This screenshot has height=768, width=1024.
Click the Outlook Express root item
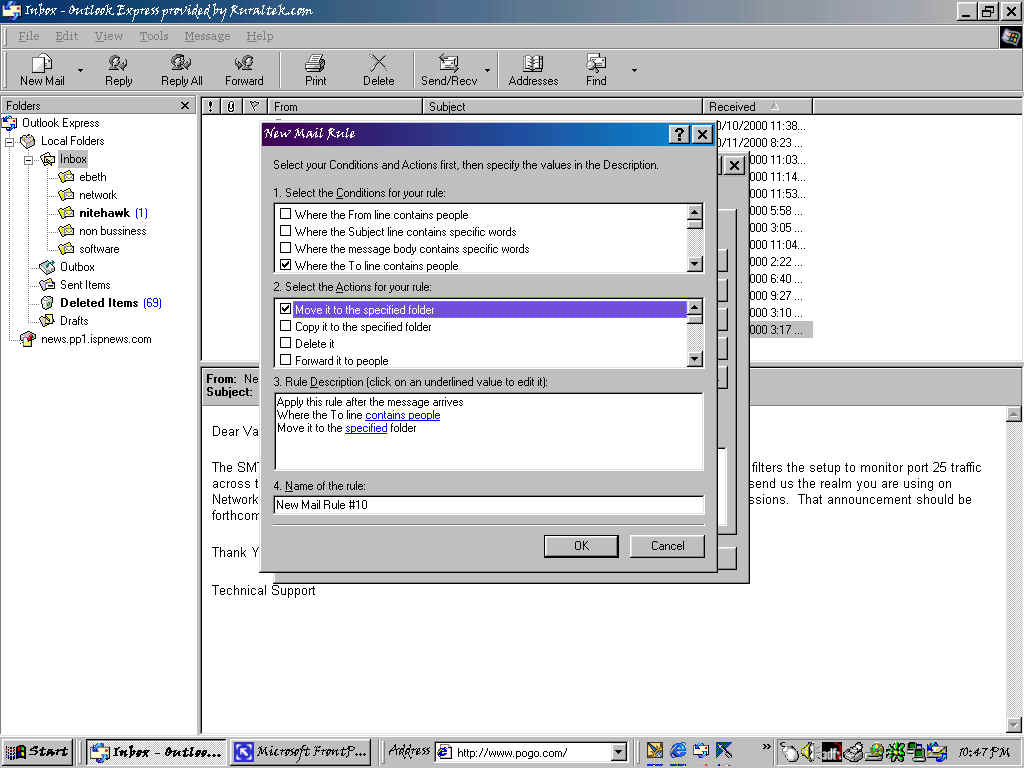click(x=60, y=123)
